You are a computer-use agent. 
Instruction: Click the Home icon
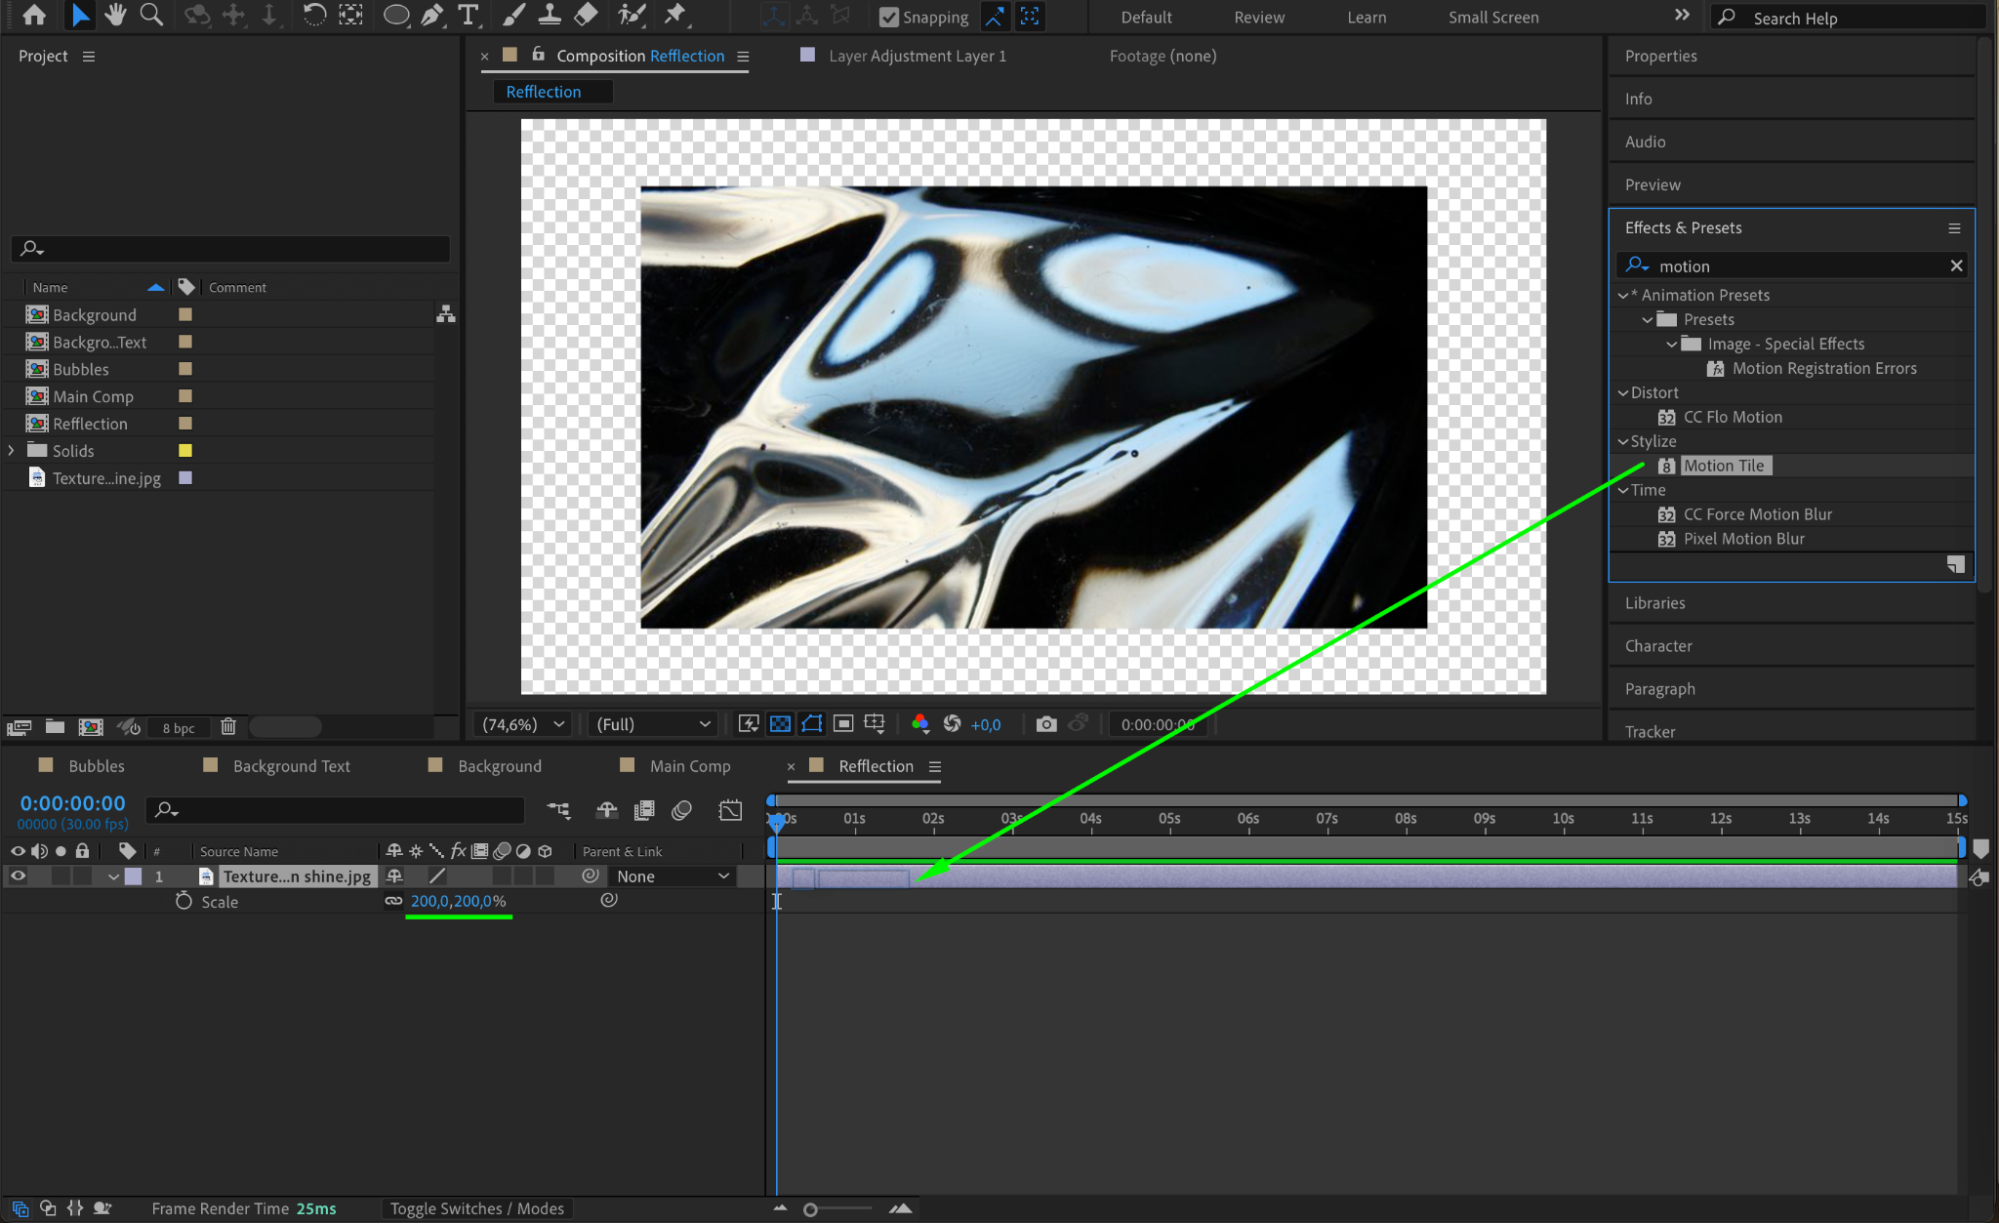click(34, 15)
